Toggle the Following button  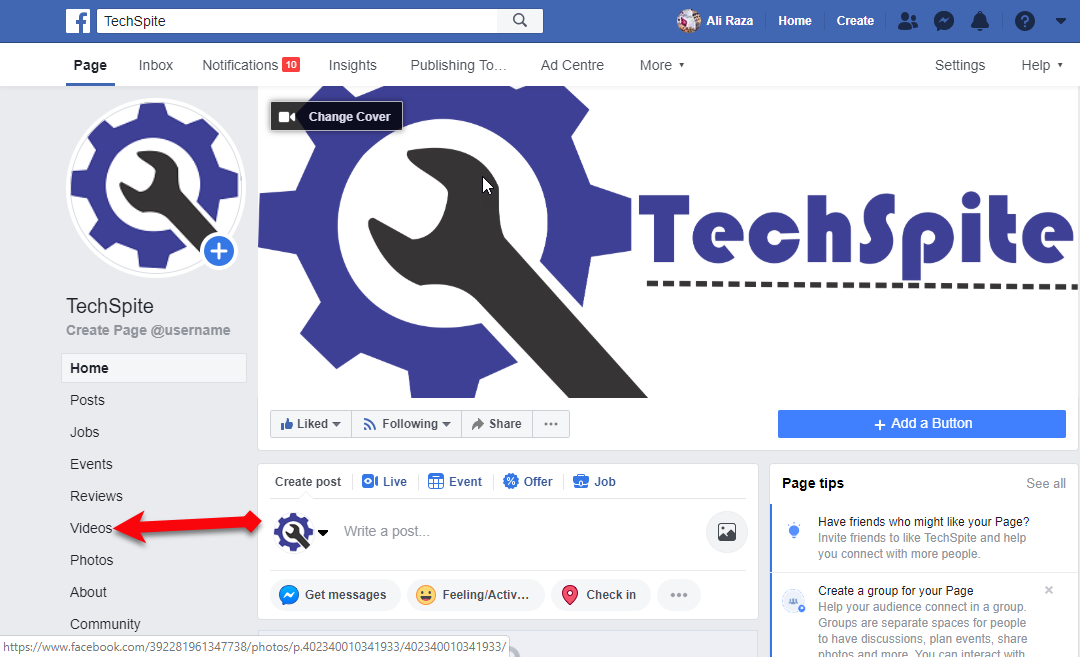pyautogui.click(x=406, y=424)
